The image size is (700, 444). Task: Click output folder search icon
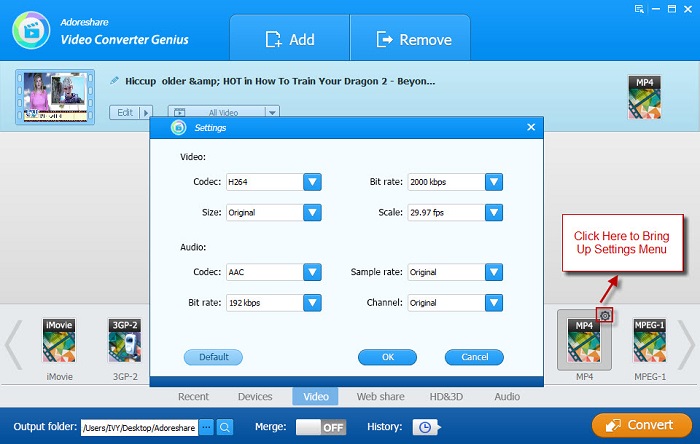pos(225,427)
